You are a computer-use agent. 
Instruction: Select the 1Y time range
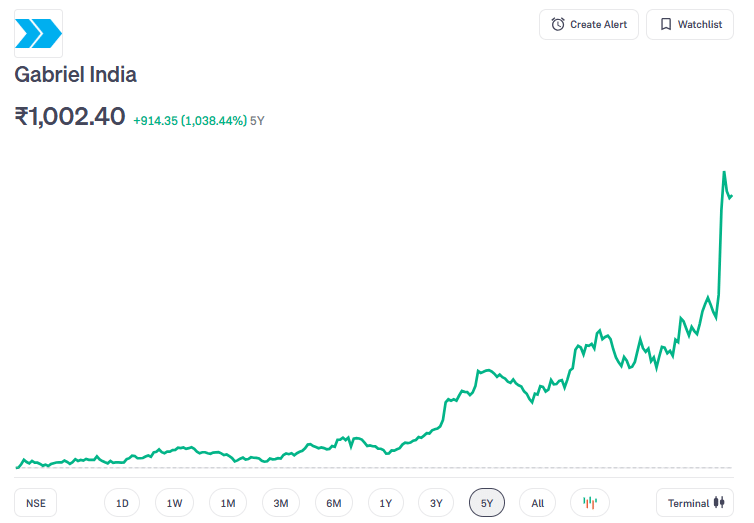tap(386, 503)
